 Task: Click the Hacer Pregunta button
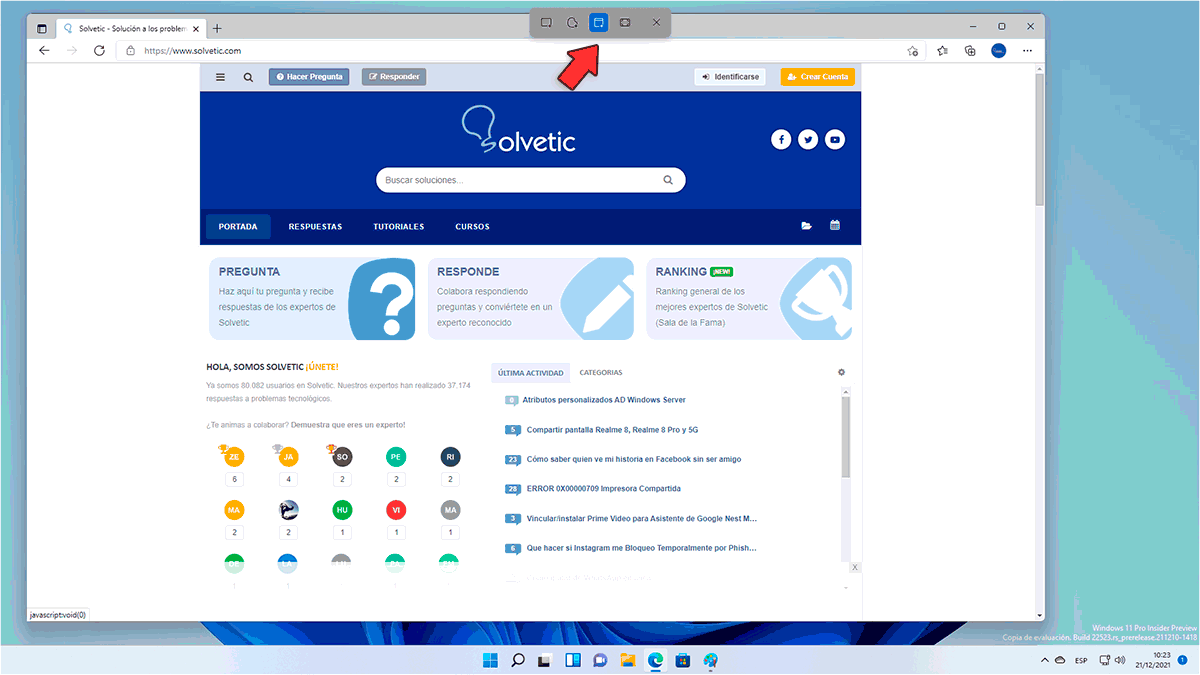point(309,76)
